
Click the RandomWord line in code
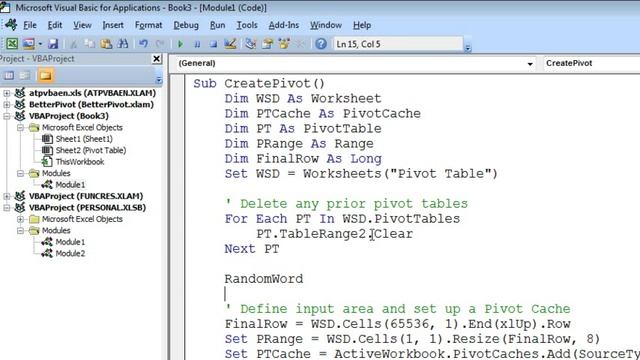click(264, 279)
